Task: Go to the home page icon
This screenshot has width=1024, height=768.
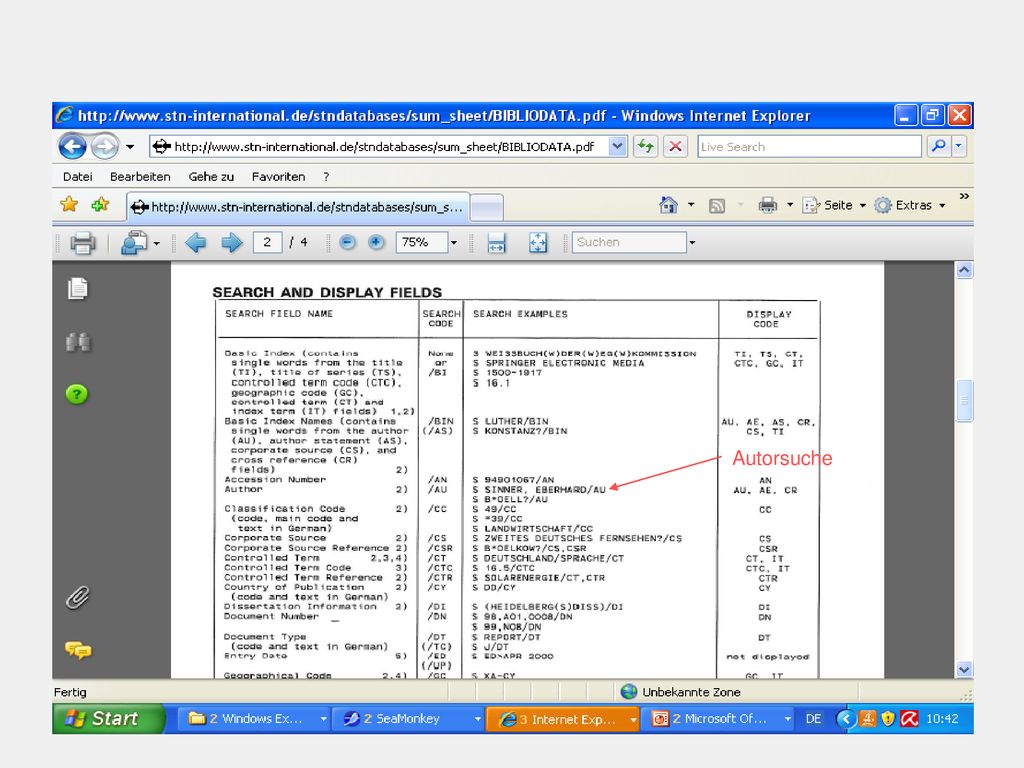Action: click(668, 205)
